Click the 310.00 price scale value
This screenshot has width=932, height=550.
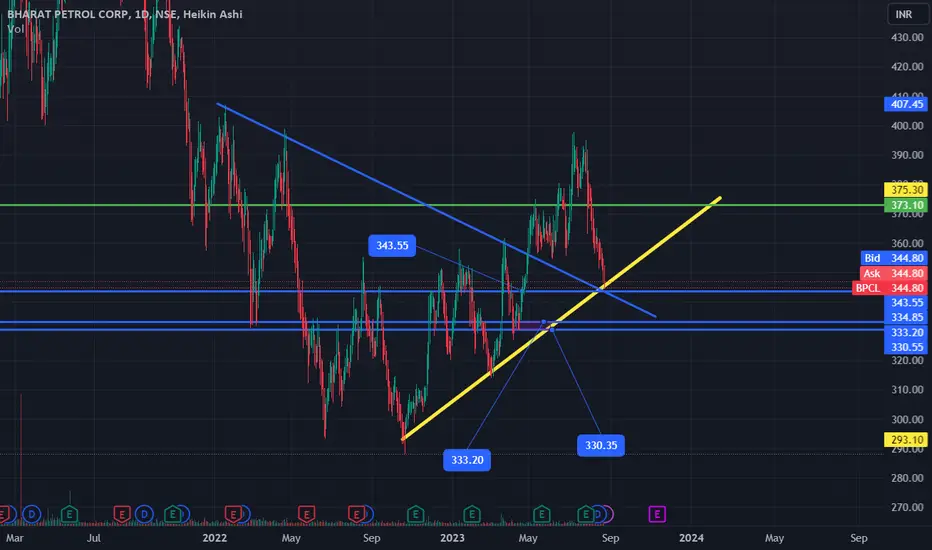coord(907,390)
